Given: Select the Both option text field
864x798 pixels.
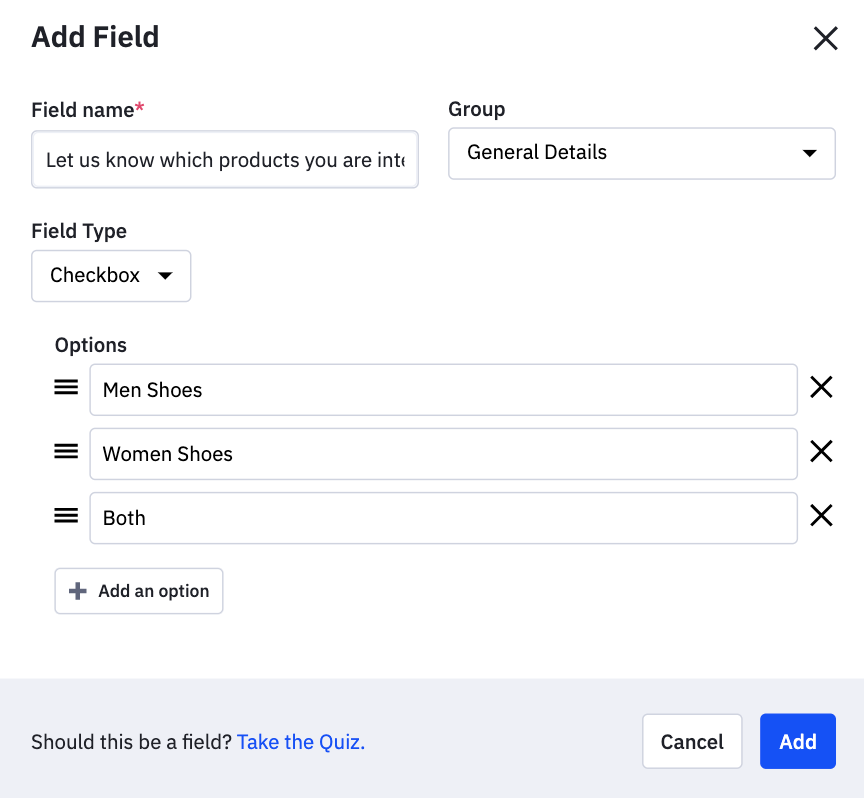Looking at the screenshot, I should point(443,517).
